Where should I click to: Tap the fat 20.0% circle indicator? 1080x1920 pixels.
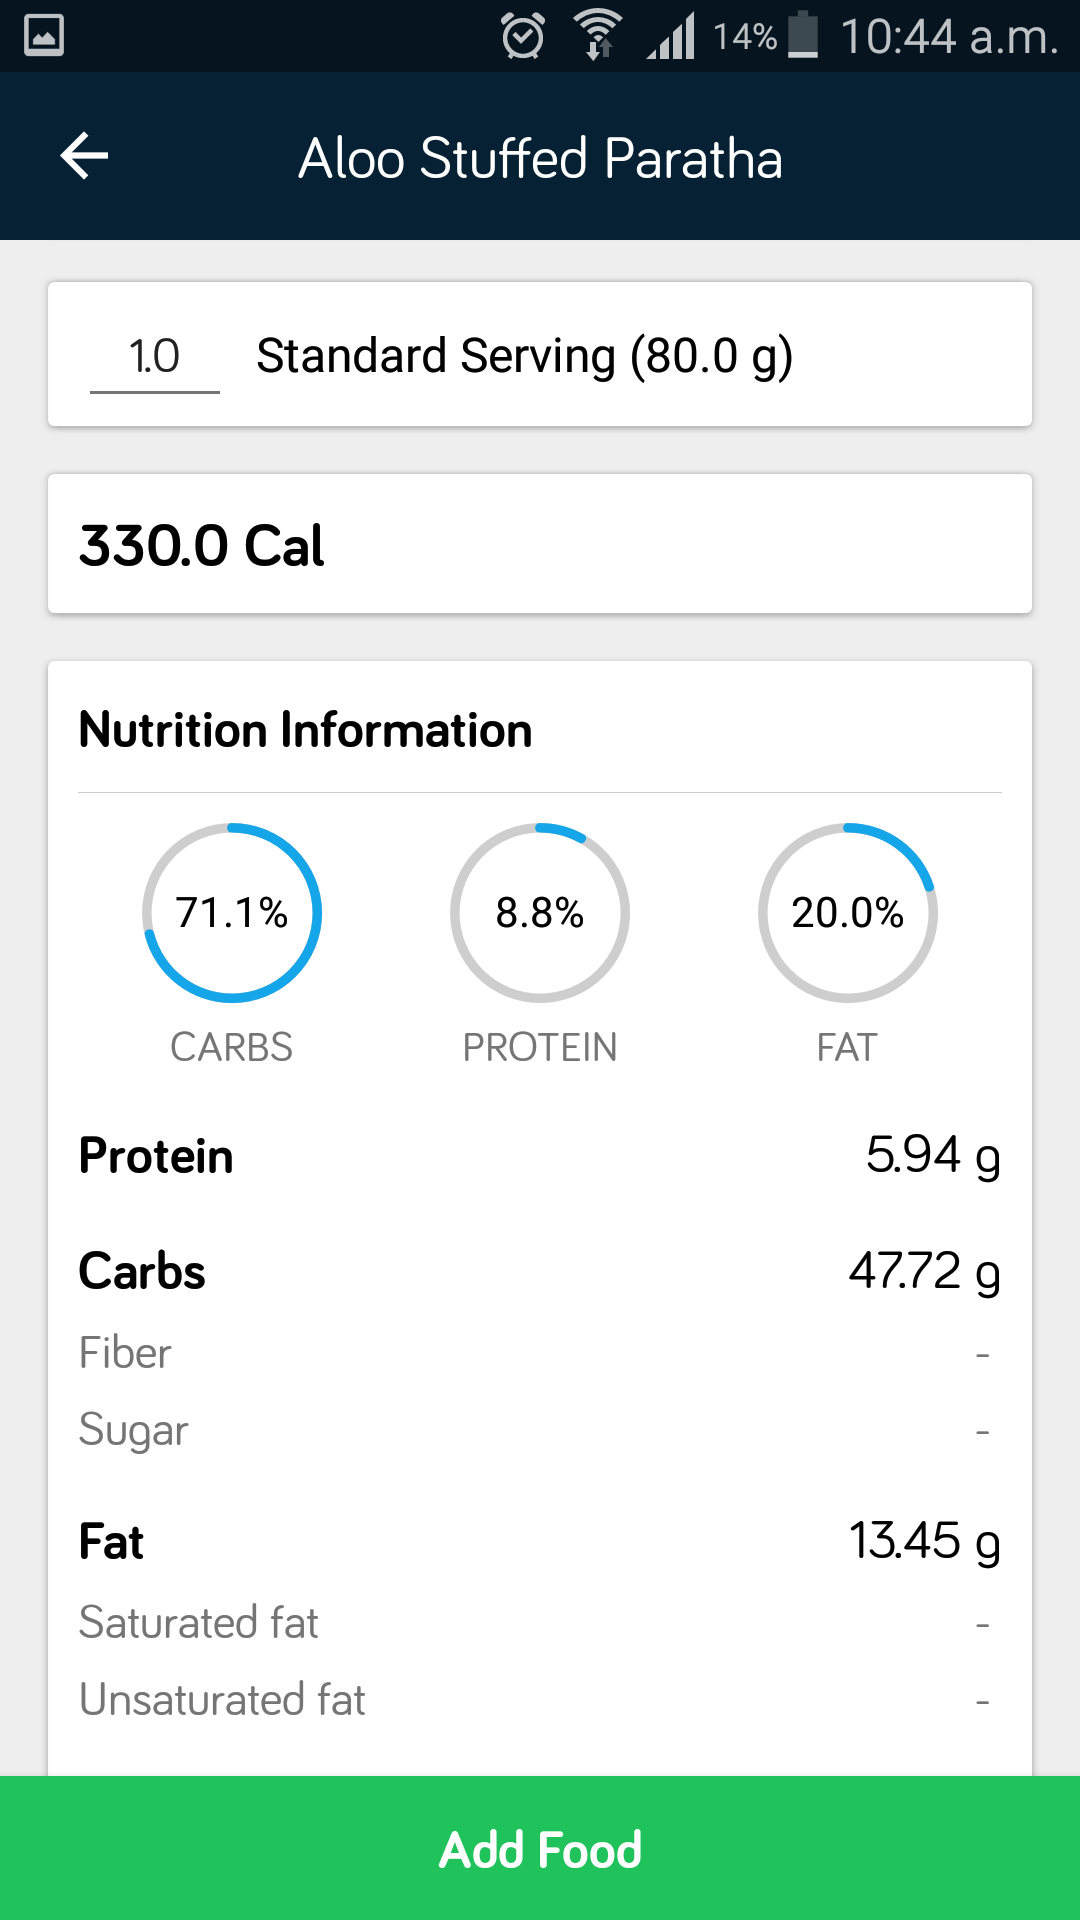tap(847, 912)
